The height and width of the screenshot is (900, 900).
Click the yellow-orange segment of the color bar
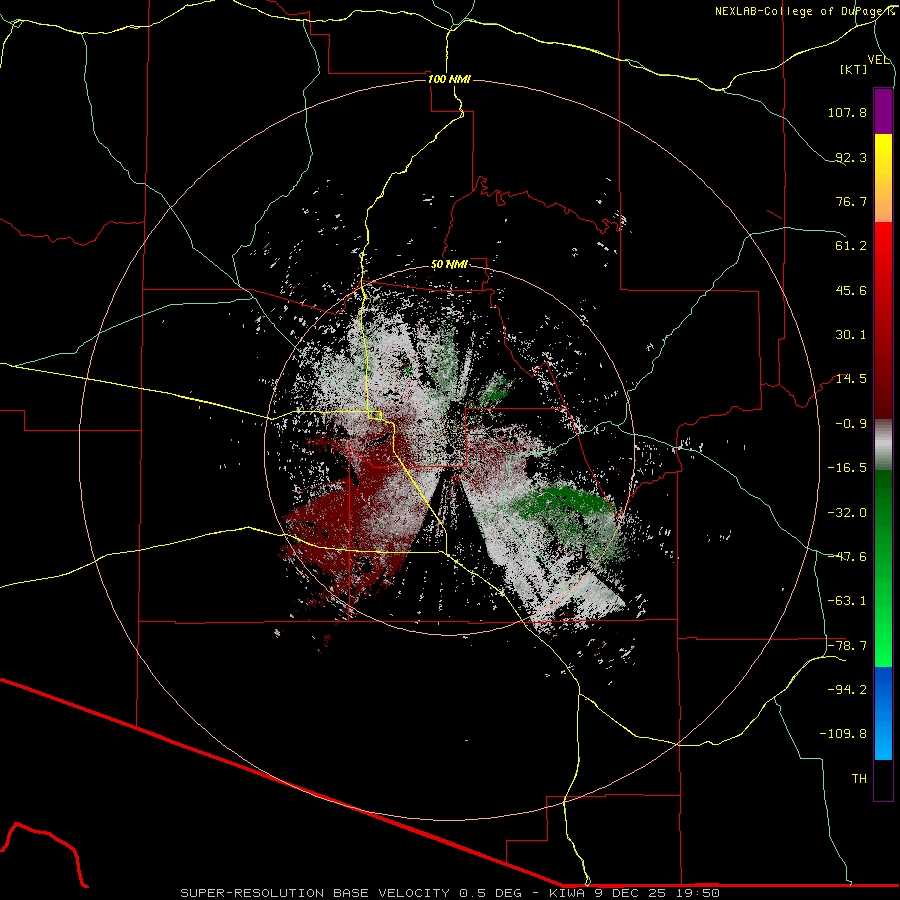tap(883, 178)
